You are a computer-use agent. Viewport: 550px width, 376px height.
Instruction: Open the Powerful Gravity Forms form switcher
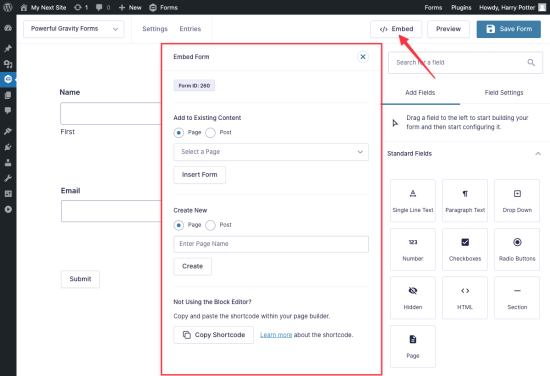point(74,29)
